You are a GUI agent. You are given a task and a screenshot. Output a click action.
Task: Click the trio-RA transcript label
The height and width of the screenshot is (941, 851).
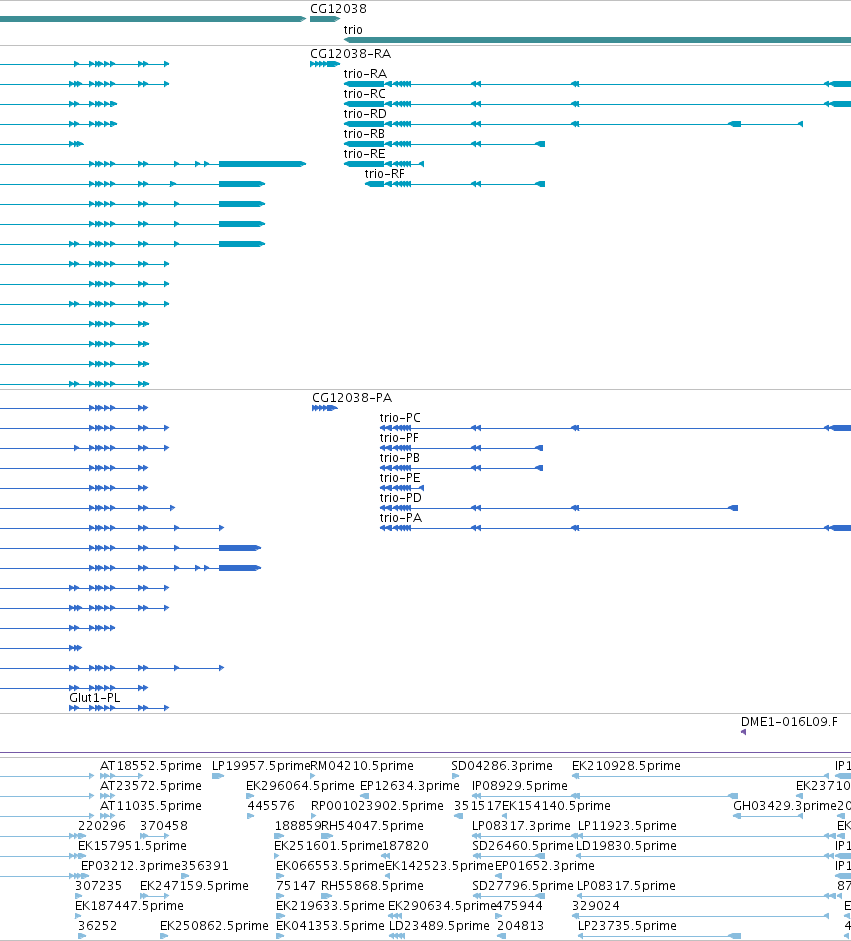(x=365, y=74)
